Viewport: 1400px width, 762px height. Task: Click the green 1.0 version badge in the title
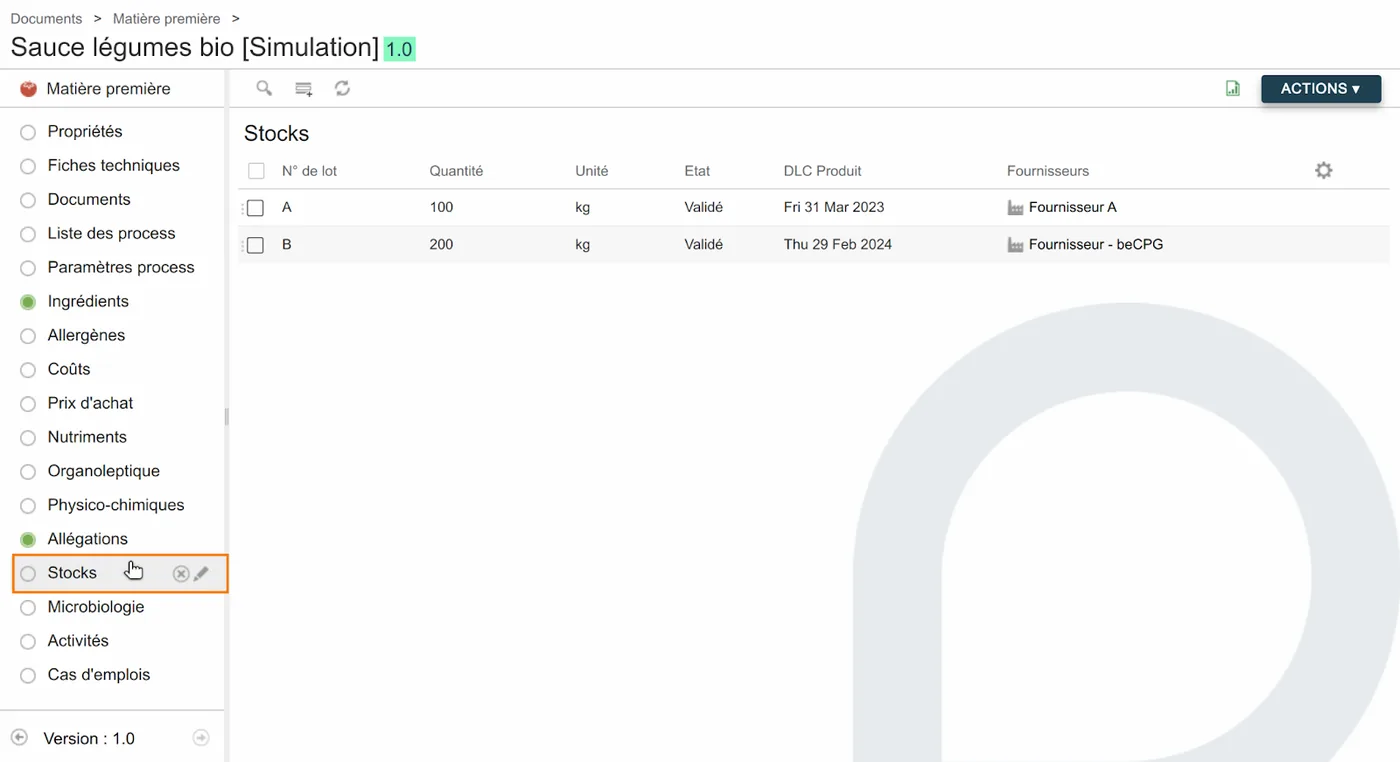pos(399,49)
